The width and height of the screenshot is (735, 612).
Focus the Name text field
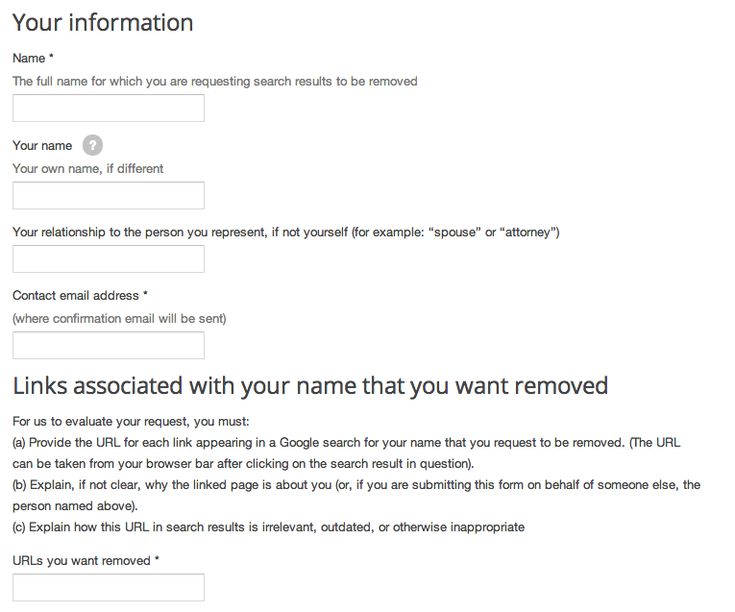tap(108, 108)
